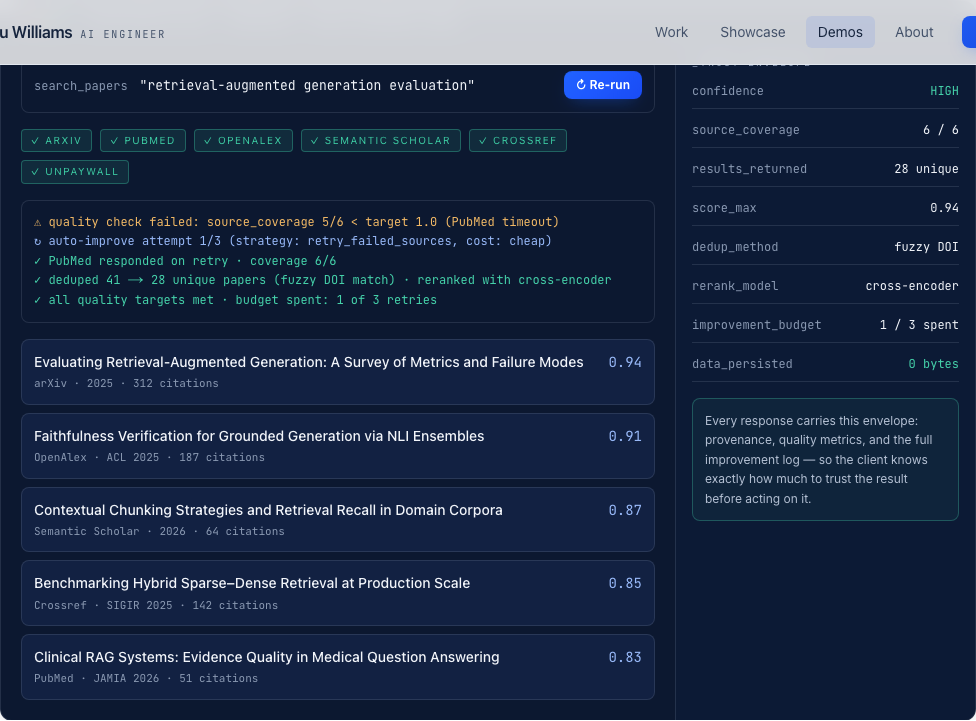976x721 pixels.
Task: Click arXiv · 2025 · 312 citations metadata
Action: 126,384
